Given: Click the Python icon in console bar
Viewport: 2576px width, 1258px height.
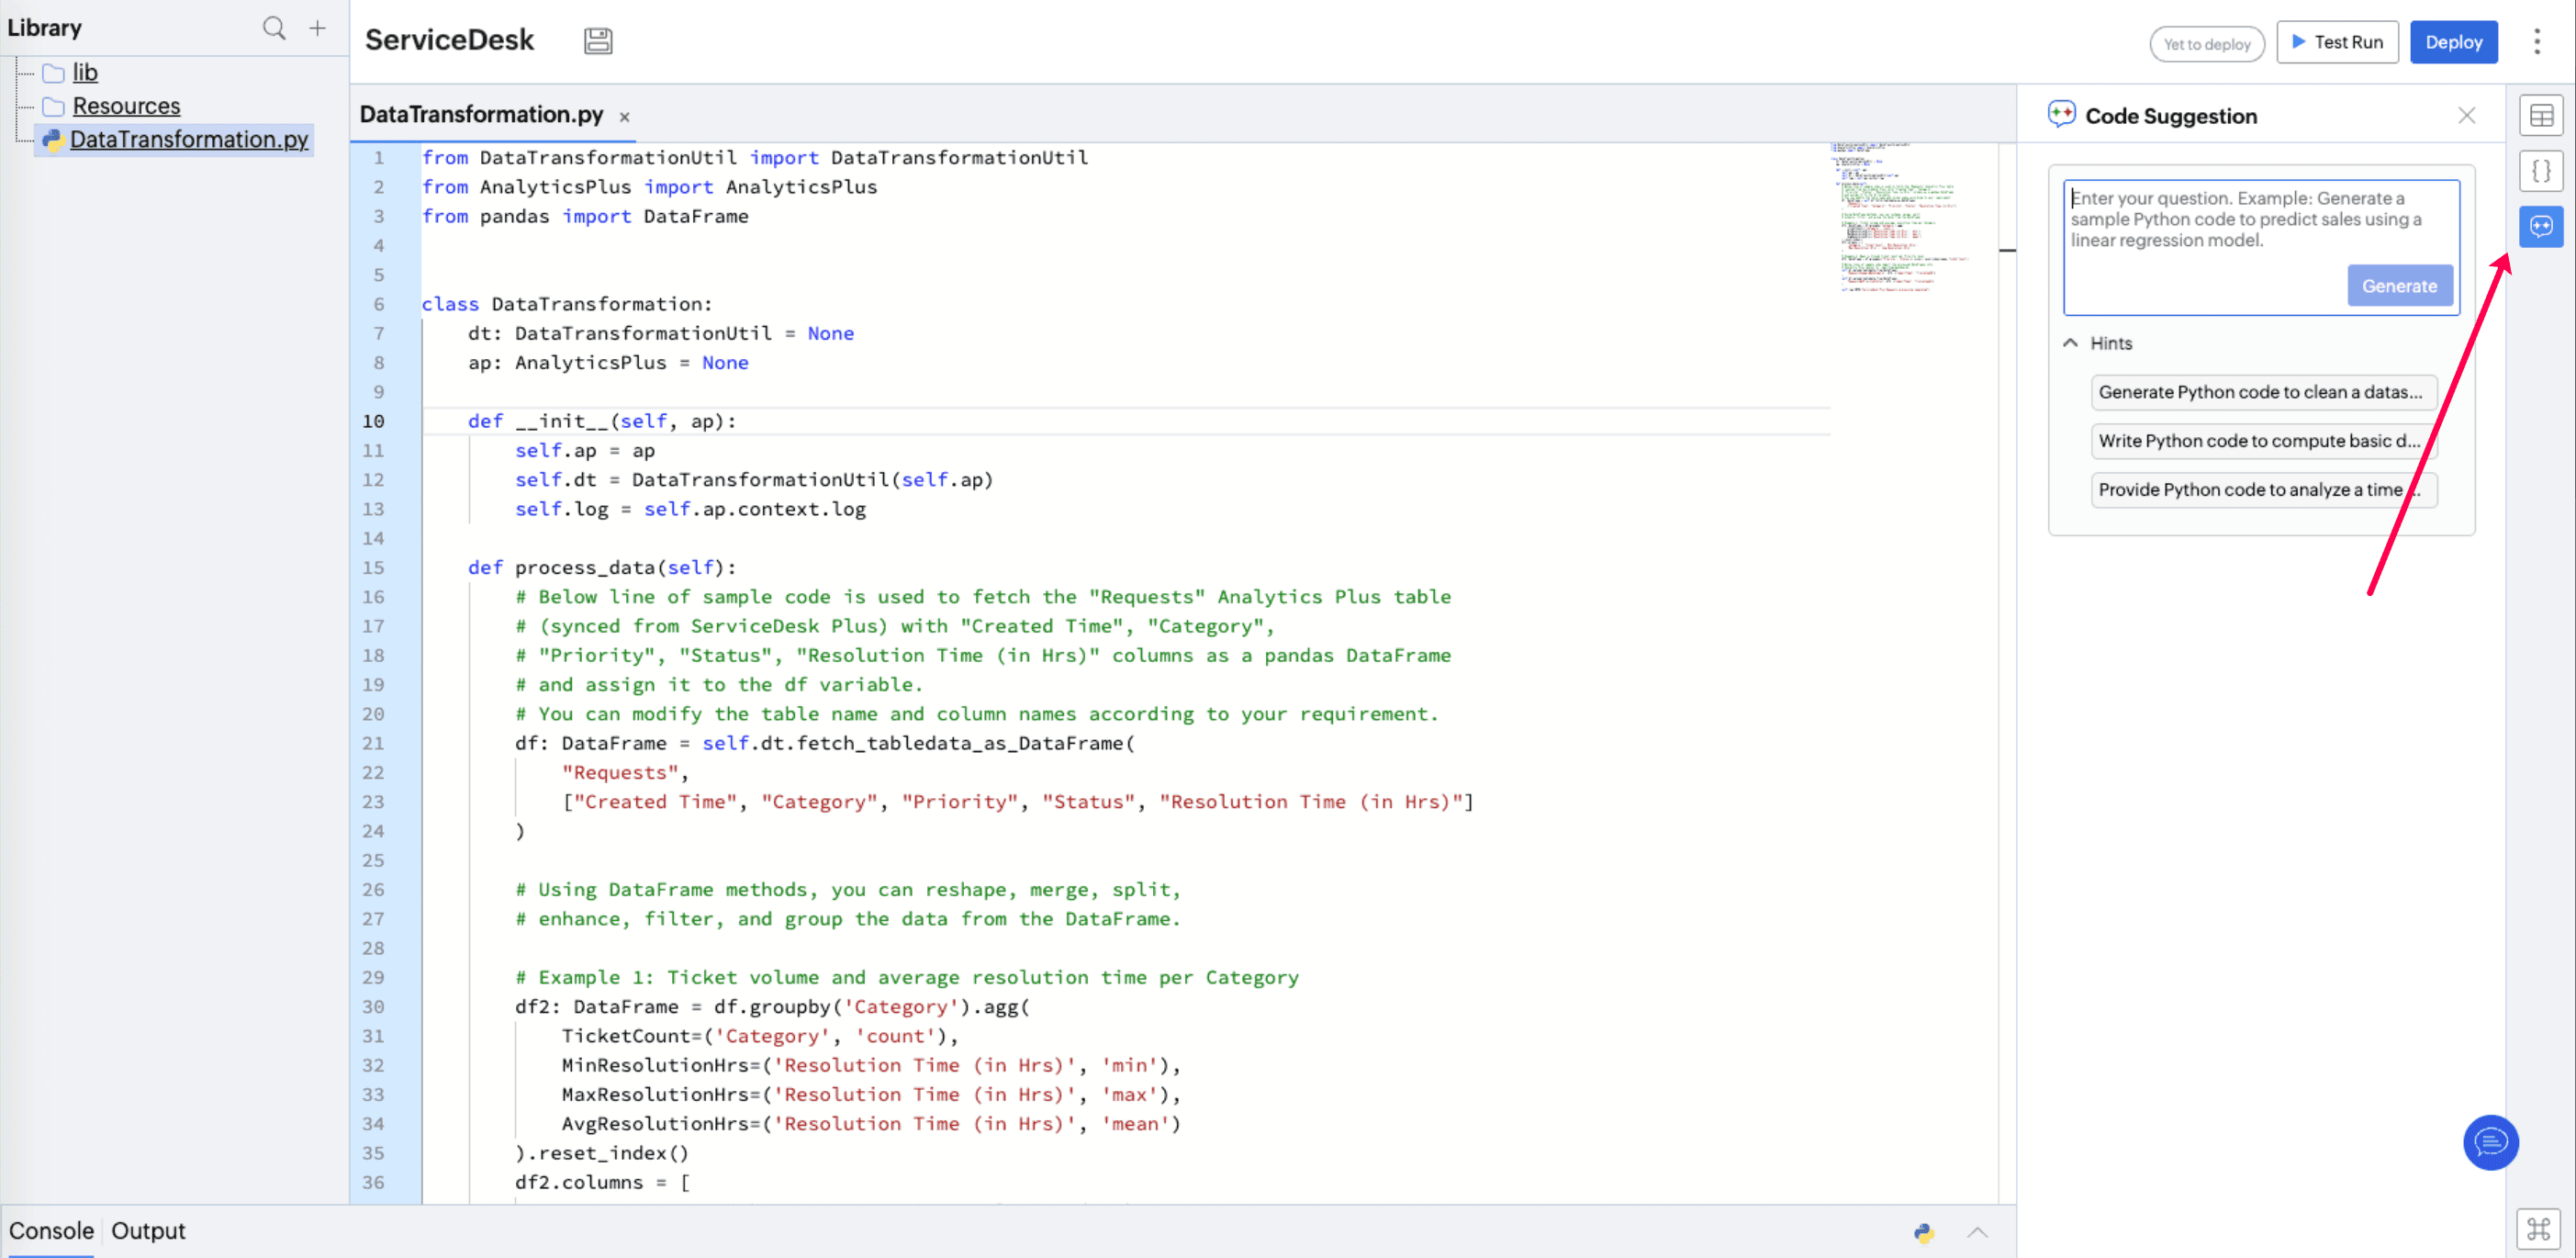Looking at the screenshot, I should point(1924,1232).
